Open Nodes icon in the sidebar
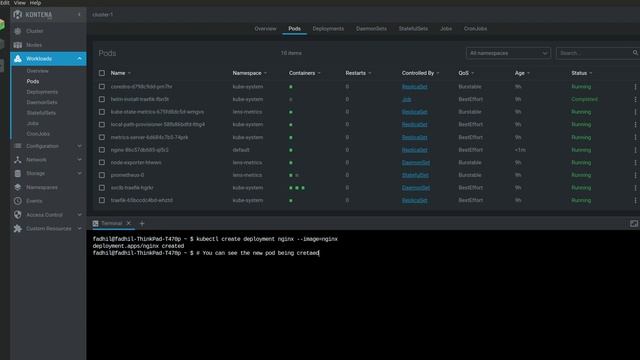 pyautogui.click(x=18, y=45)
